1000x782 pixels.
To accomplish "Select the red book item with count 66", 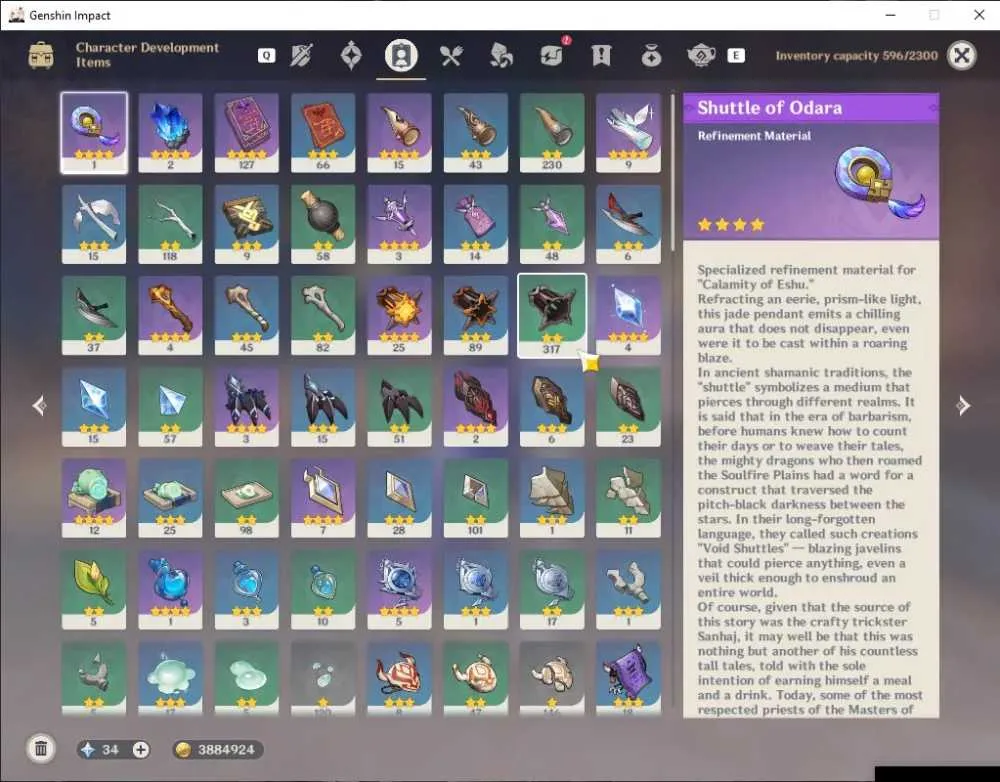I will tap(323, 133).
